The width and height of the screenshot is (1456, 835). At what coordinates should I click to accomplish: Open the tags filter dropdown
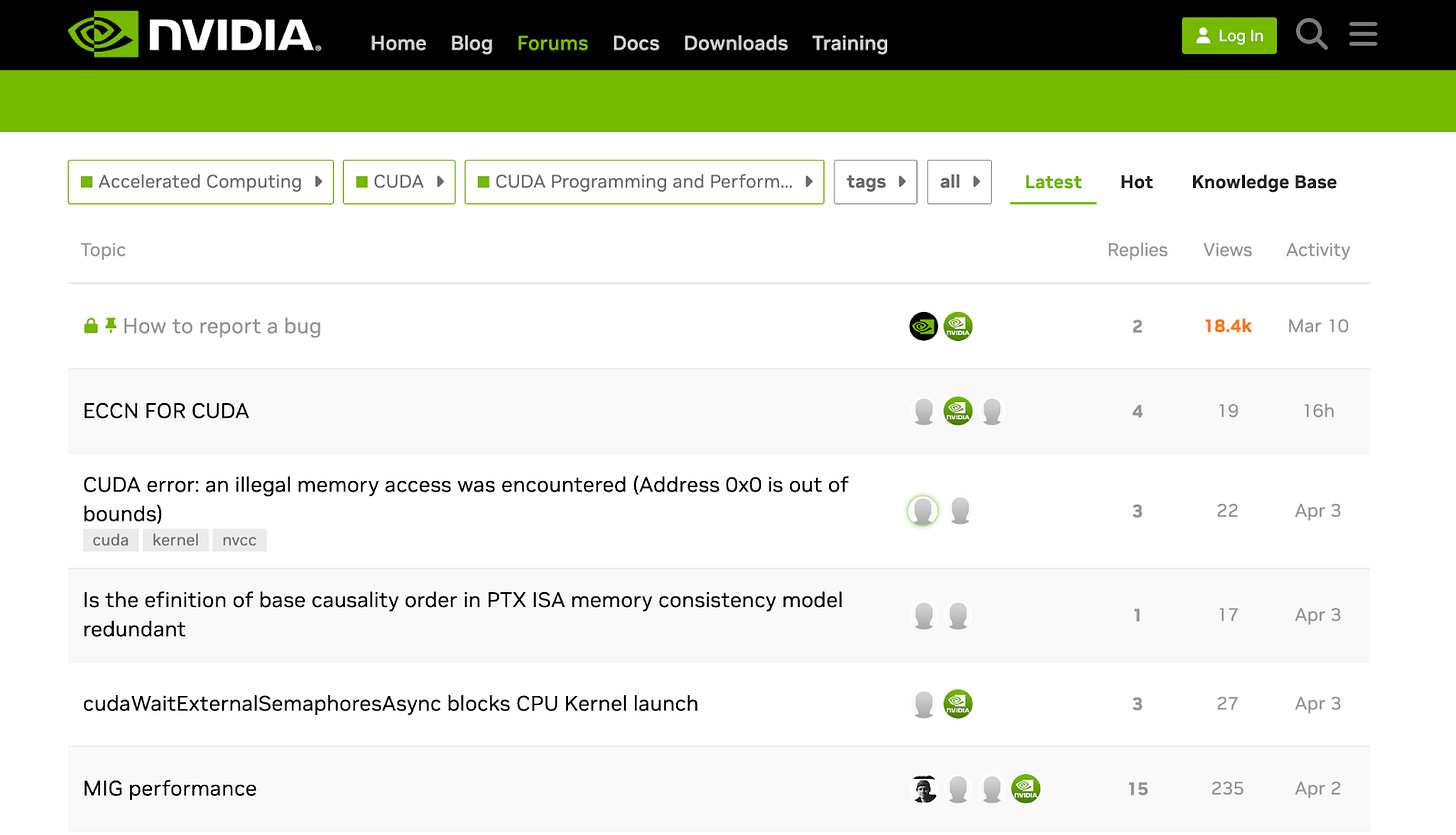point(875,182)
